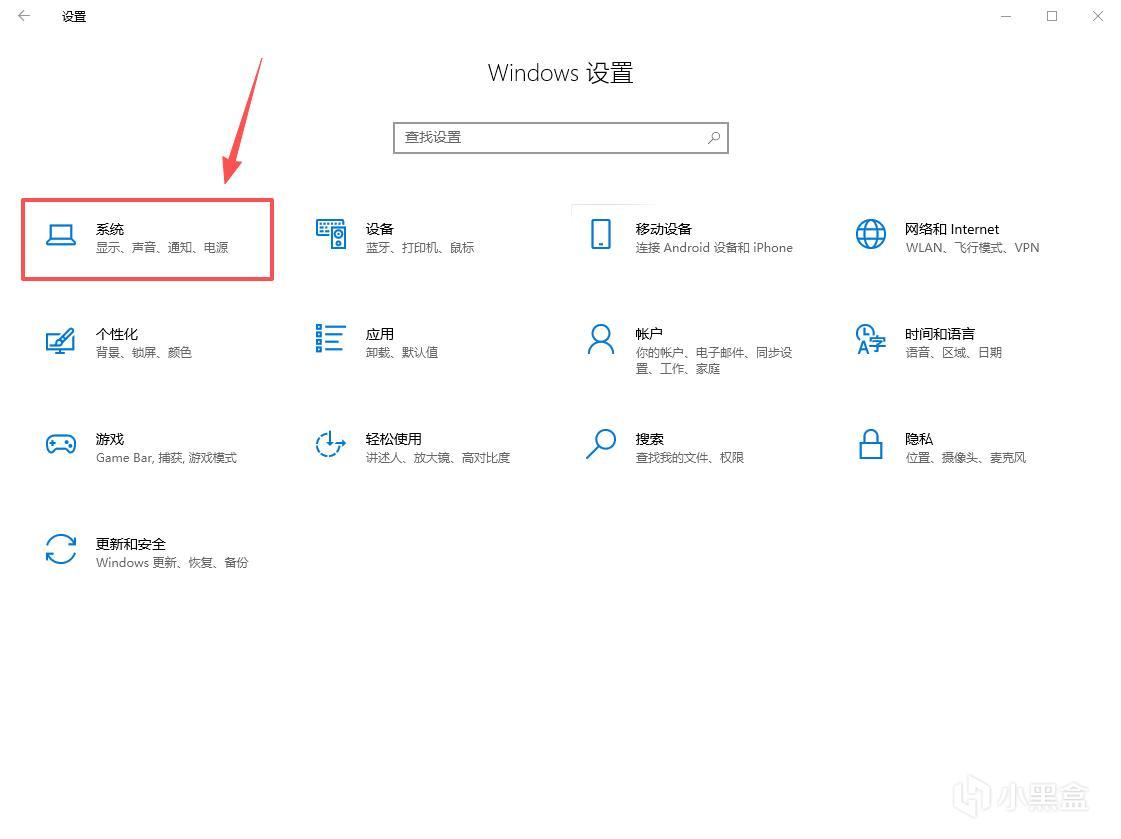Screen dimensions: 1121x839
Task: Click text 你的帐户、电子邮件、同步设置
Action: pyautogui.click(x=713, y=360)
